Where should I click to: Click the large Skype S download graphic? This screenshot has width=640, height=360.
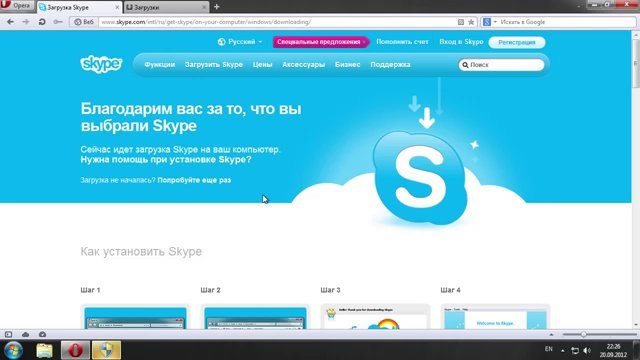pyautogui.click(x=420, y=177)
